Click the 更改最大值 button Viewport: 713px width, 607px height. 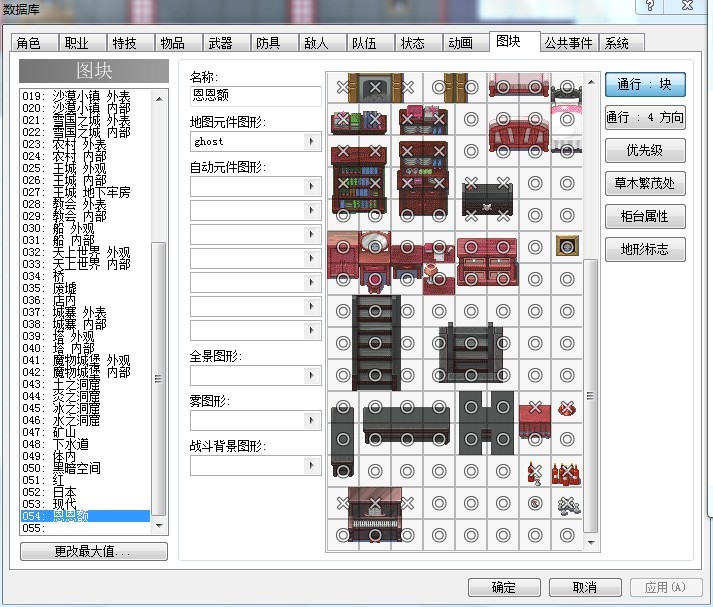click(x=94, y=552)
